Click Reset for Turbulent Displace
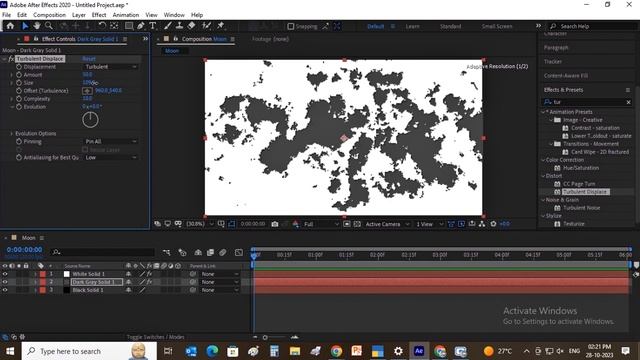The height and width of the screenshot is (360, 640). tap(89, 59)
